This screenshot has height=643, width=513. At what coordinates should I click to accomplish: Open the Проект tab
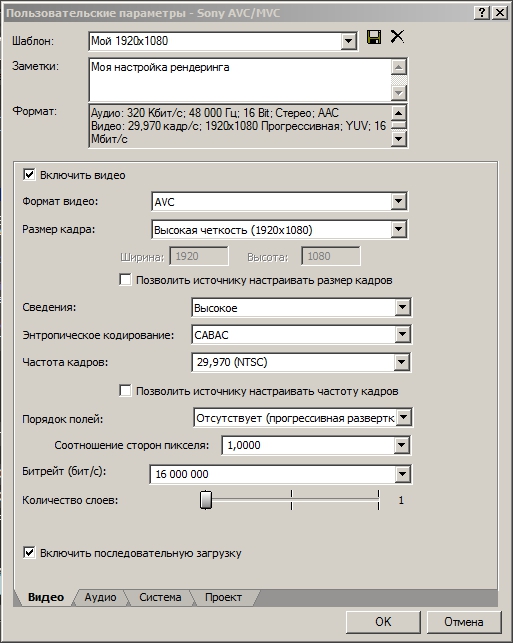tap(223, 597)
